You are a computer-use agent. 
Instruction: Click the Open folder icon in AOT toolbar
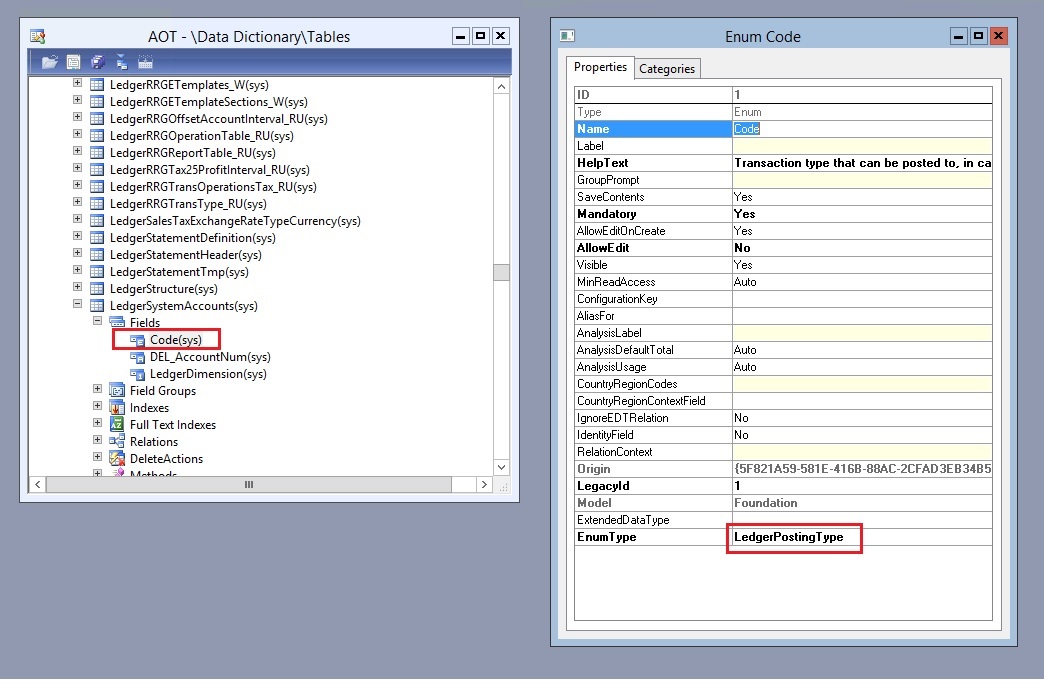pyautogui.click(x=49, y=62)
